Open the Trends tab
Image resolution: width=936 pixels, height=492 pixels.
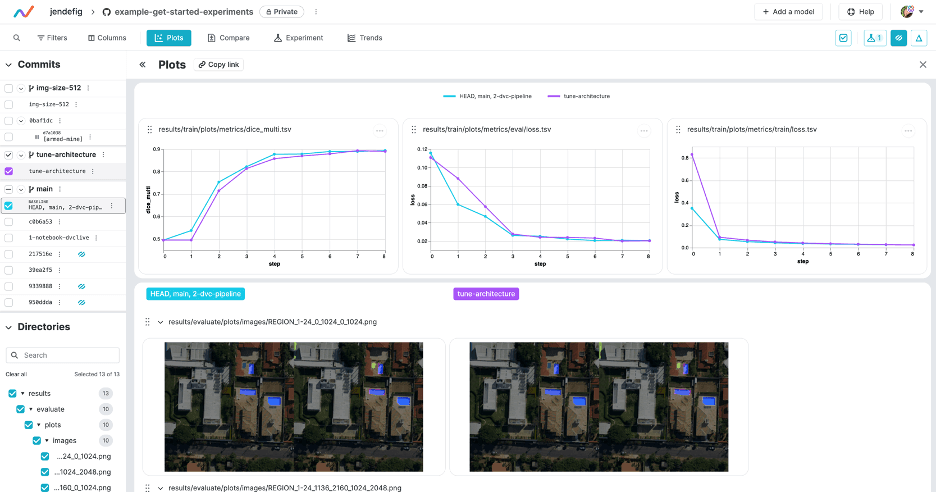click(364, 38)
